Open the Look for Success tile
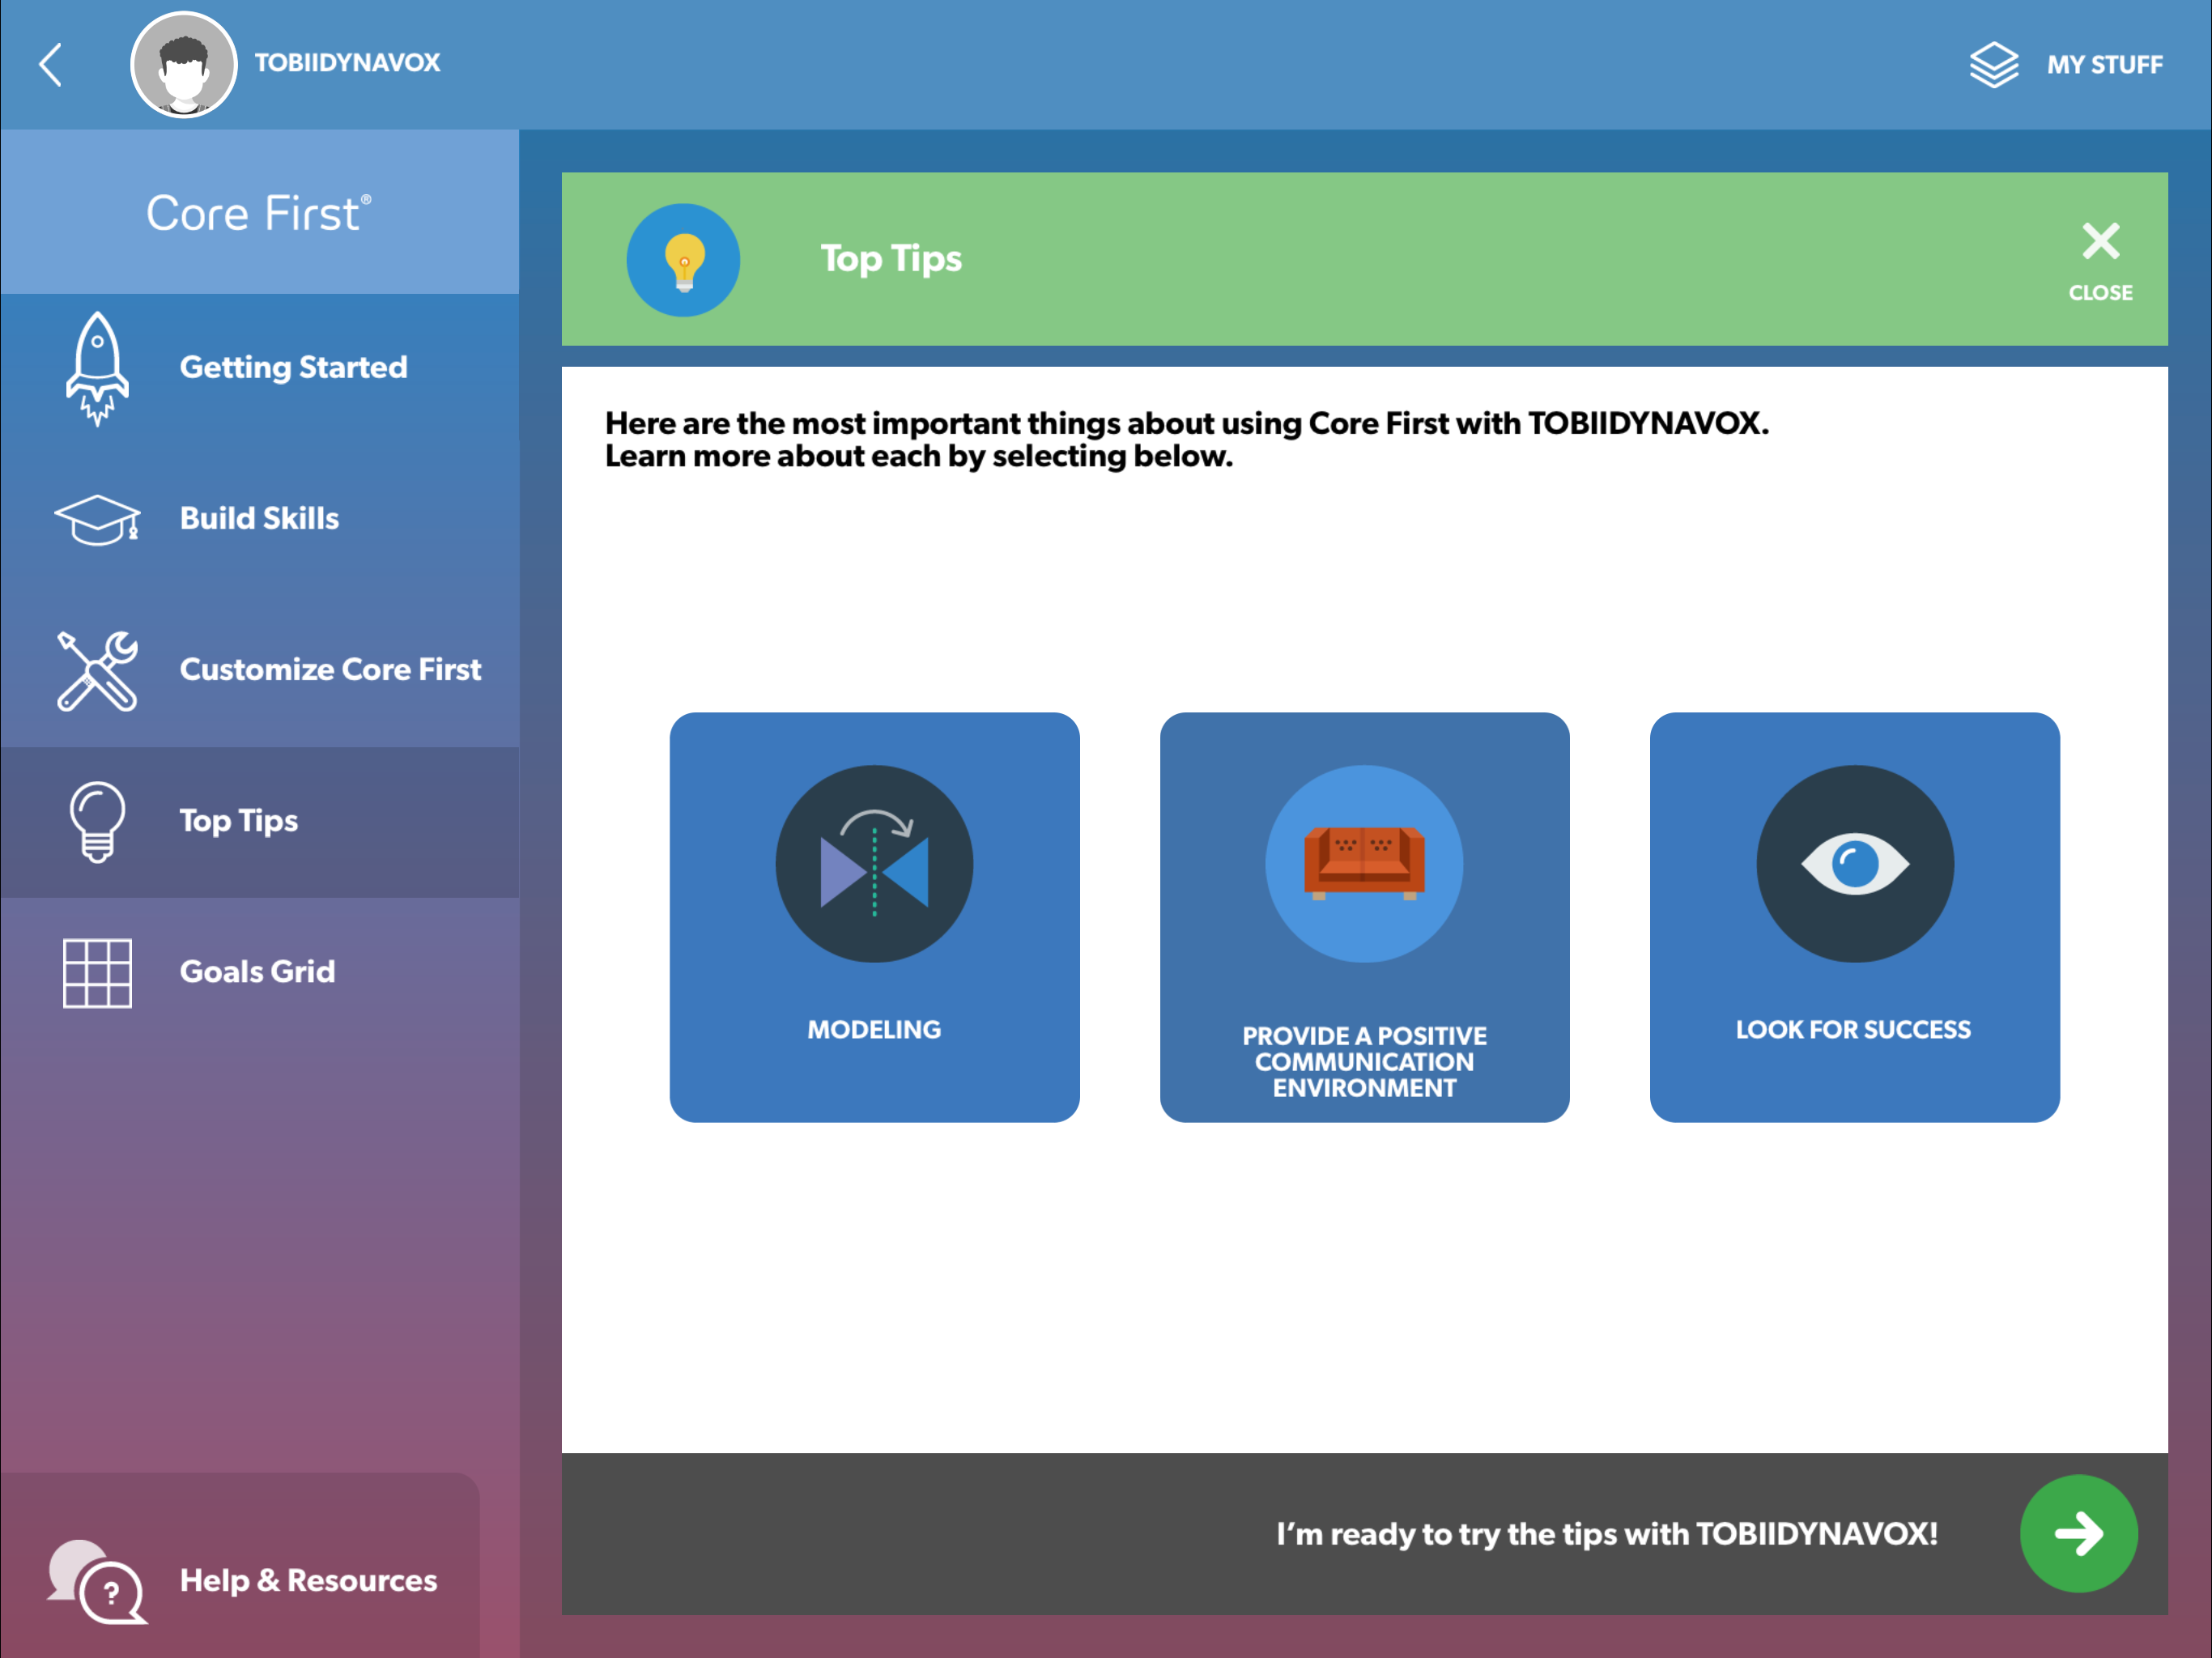 click(x=1854, y=917)
